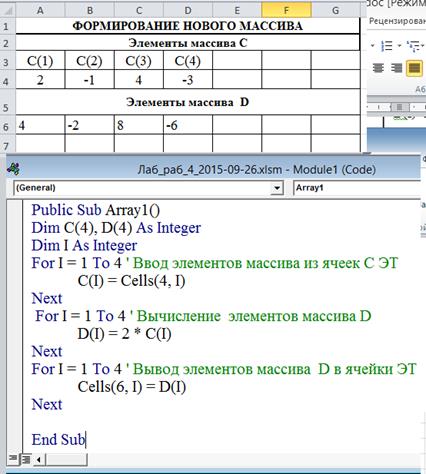The height and width of the screenshot is (474, 426).
Task: Select the column C header
Action: point(139,10)
